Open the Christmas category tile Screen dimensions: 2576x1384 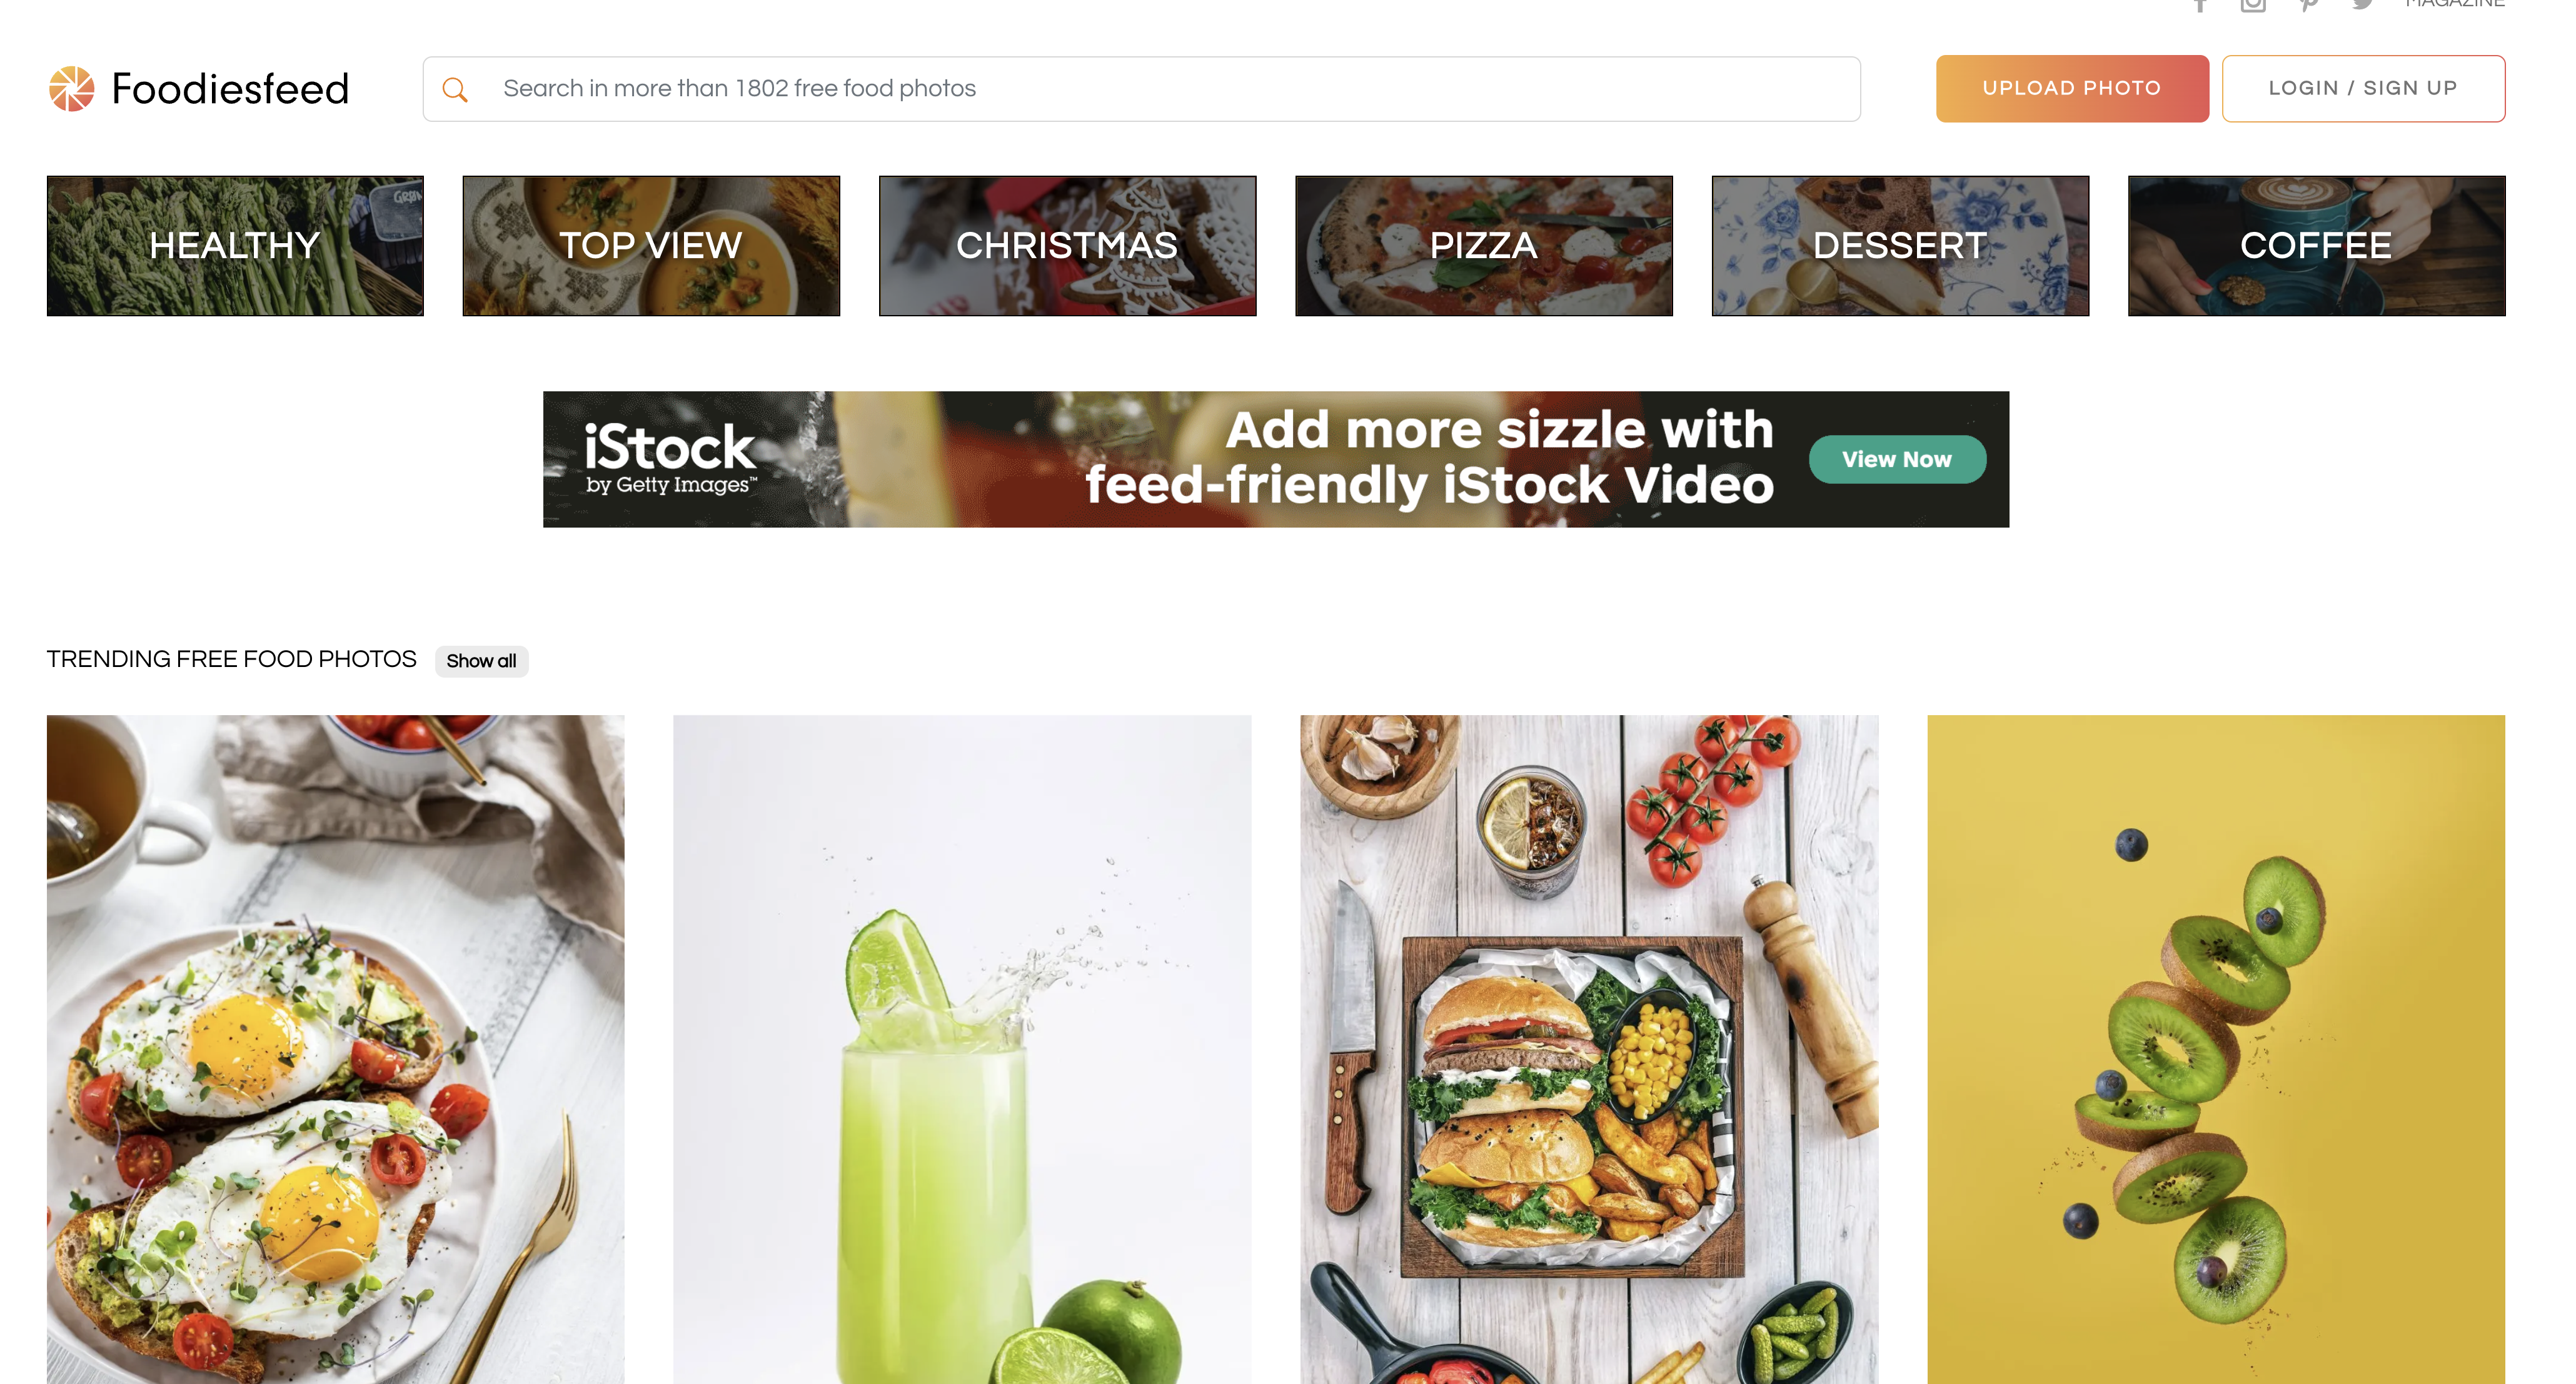[1067, 246]
